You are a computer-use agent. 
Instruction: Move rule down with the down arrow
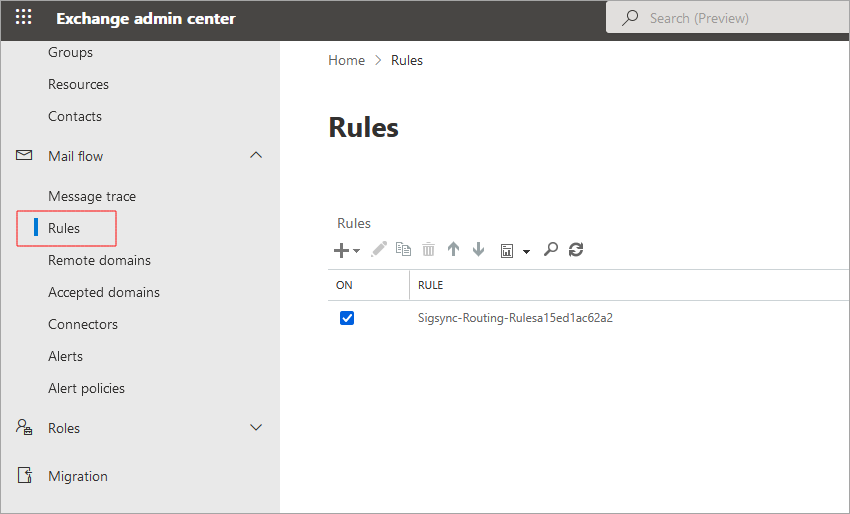[478, 250]
